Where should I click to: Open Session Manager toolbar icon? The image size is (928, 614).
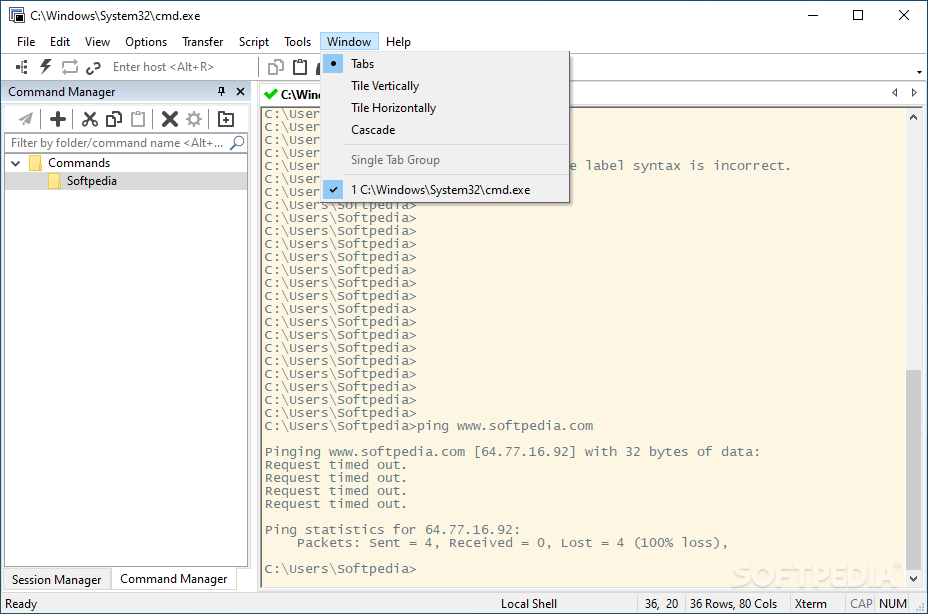(22, 67)
